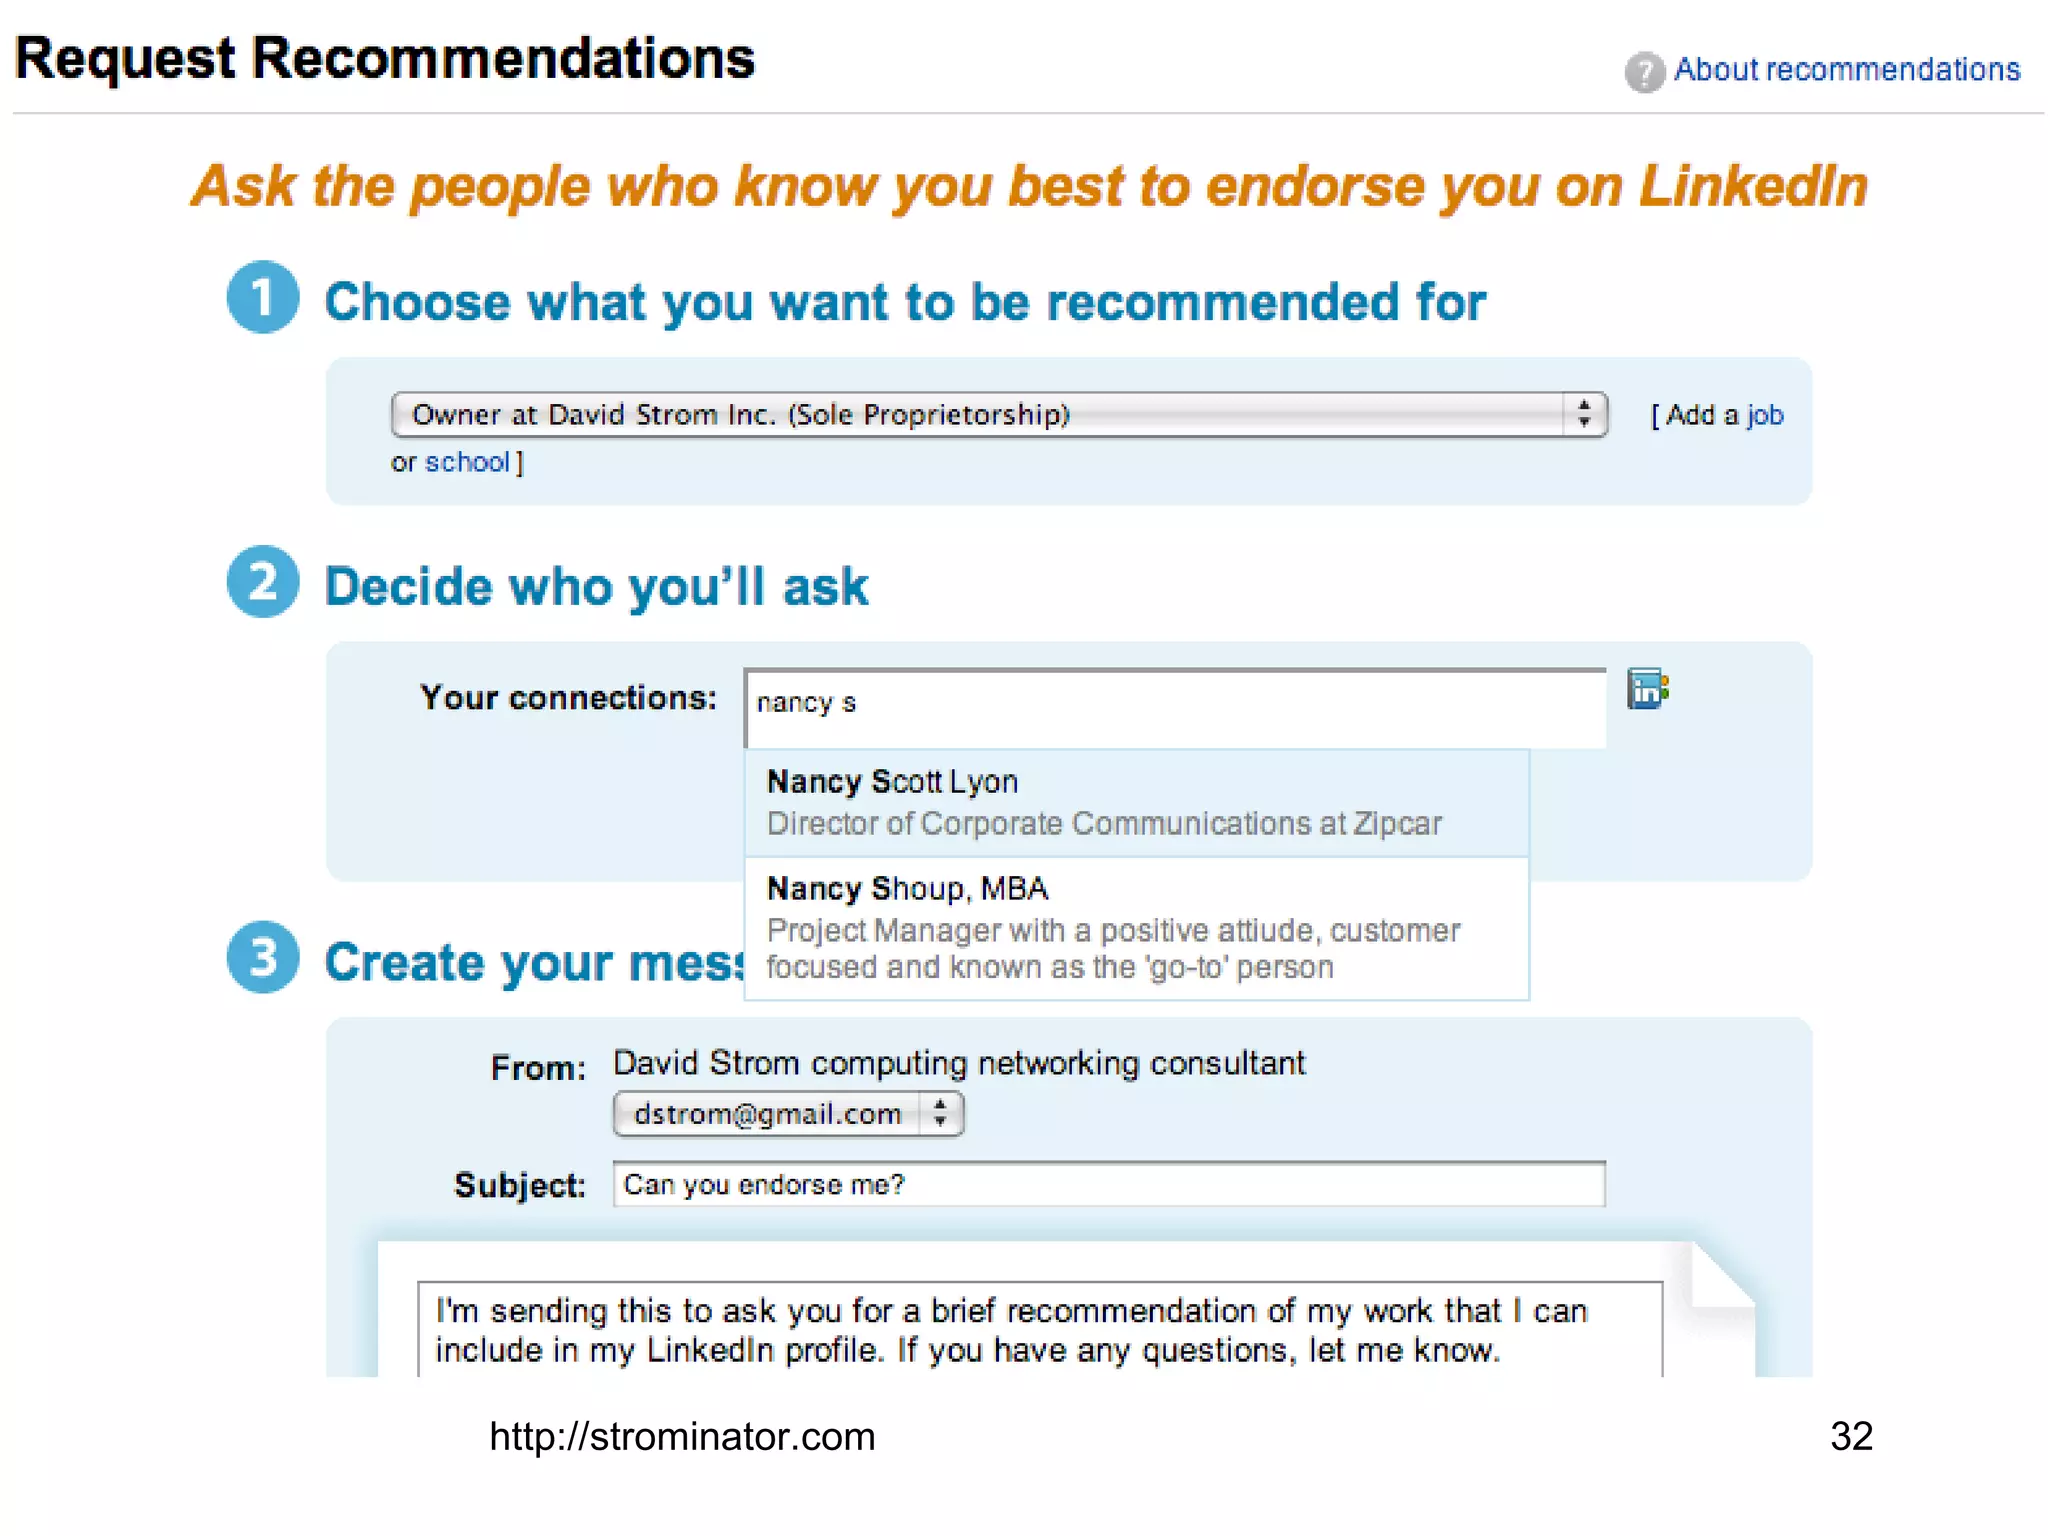Click the strominator.com URL footer
Image resolution: width=2048 pixels, height=1536 pixels.
[682, 1437]
